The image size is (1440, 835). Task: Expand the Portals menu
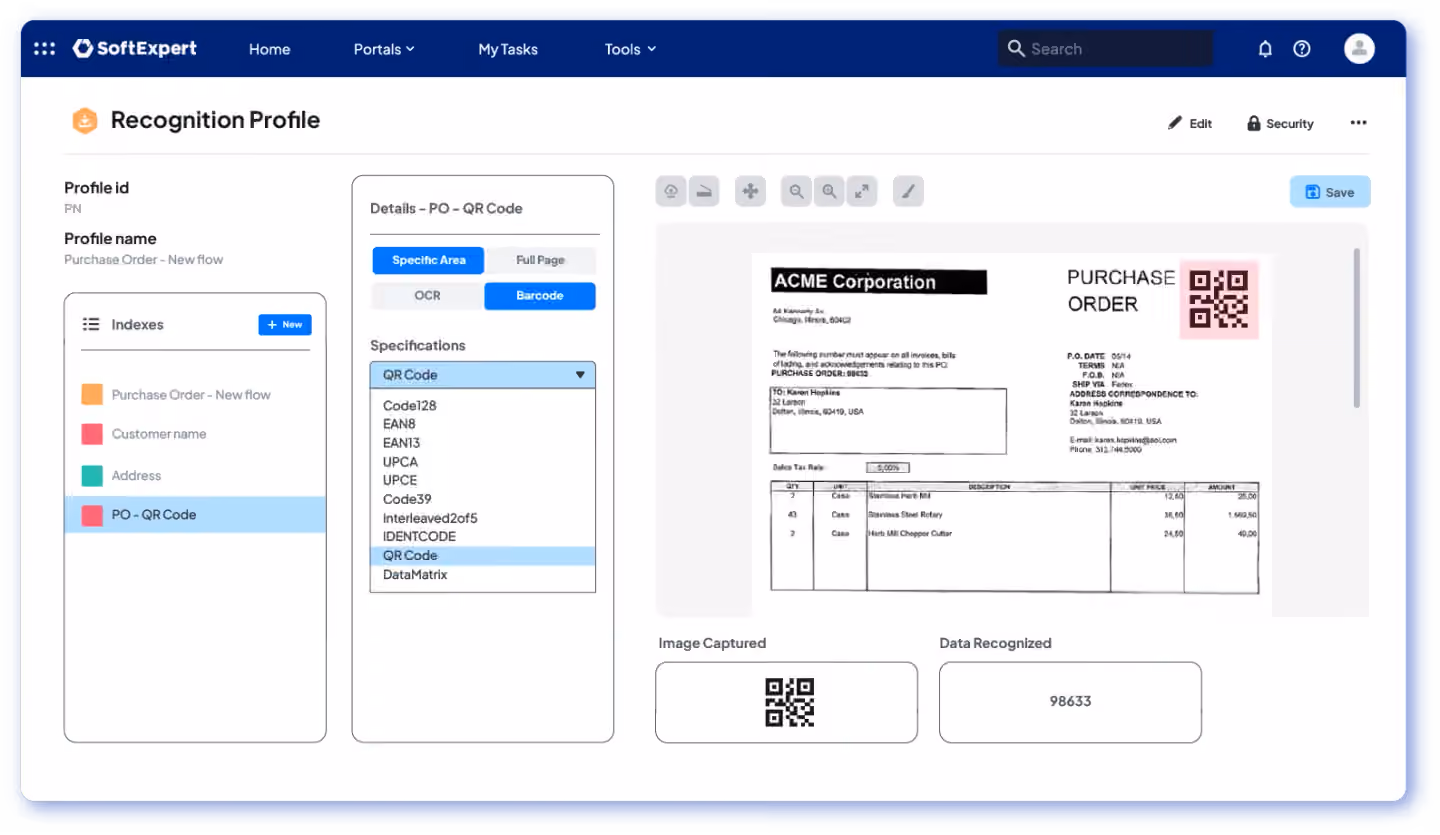384,49
